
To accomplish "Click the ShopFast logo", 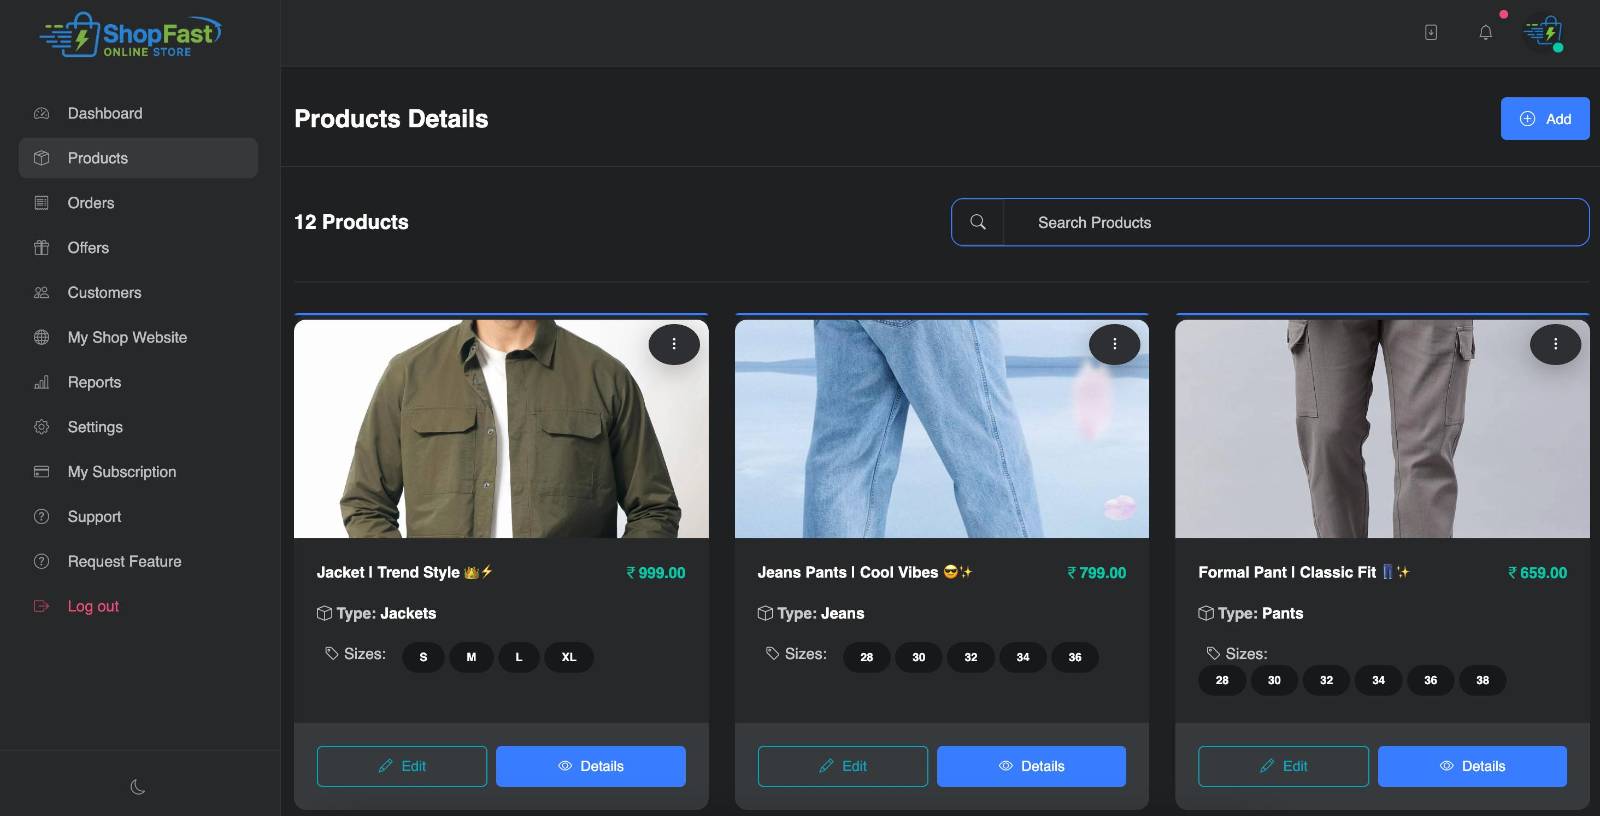I will 130,35.
